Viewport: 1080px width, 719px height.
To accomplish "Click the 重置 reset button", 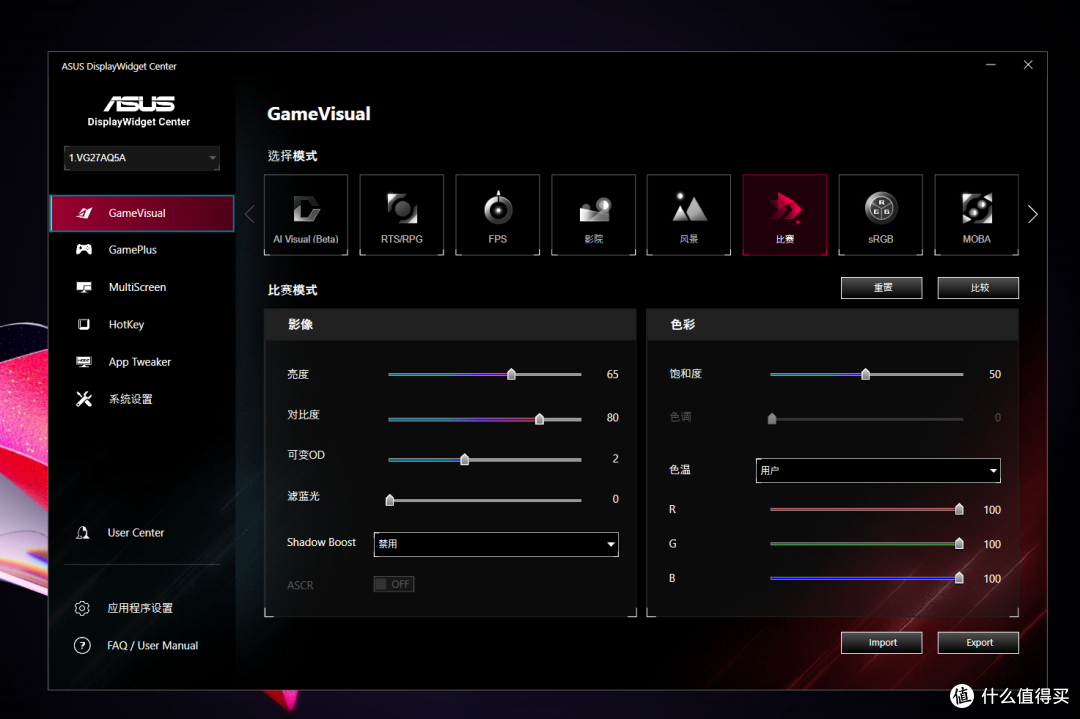I will point(882,288).
